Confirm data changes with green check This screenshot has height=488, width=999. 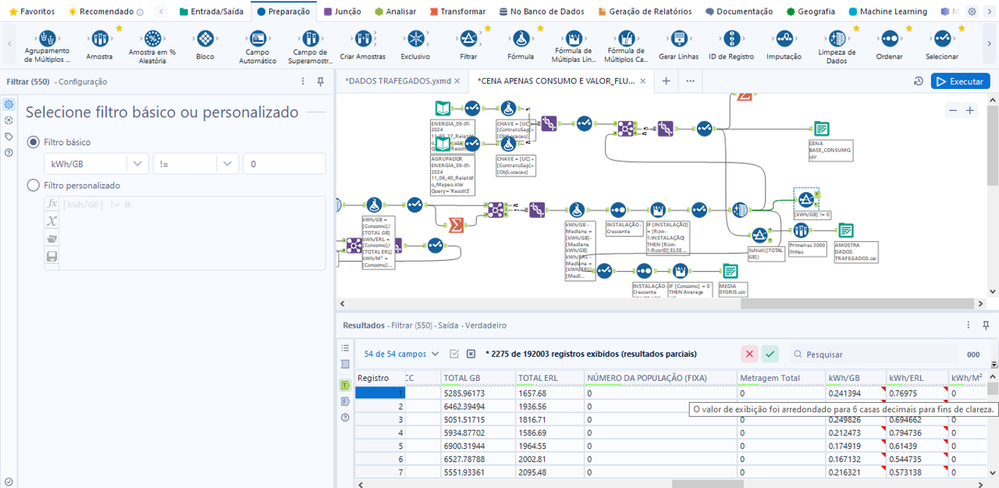770,354
